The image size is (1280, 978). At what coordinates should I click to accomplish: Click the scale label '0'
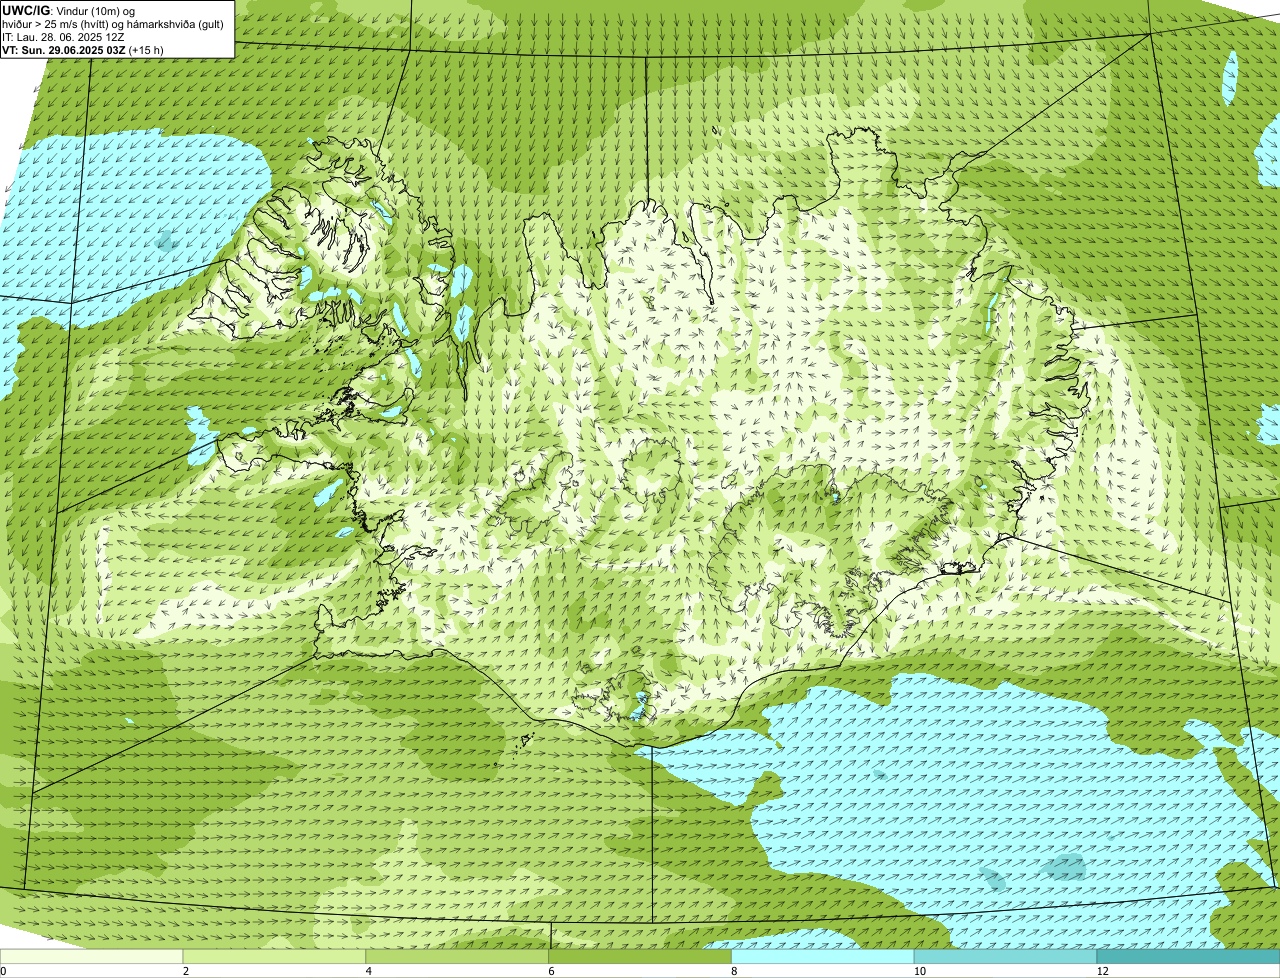3,971
